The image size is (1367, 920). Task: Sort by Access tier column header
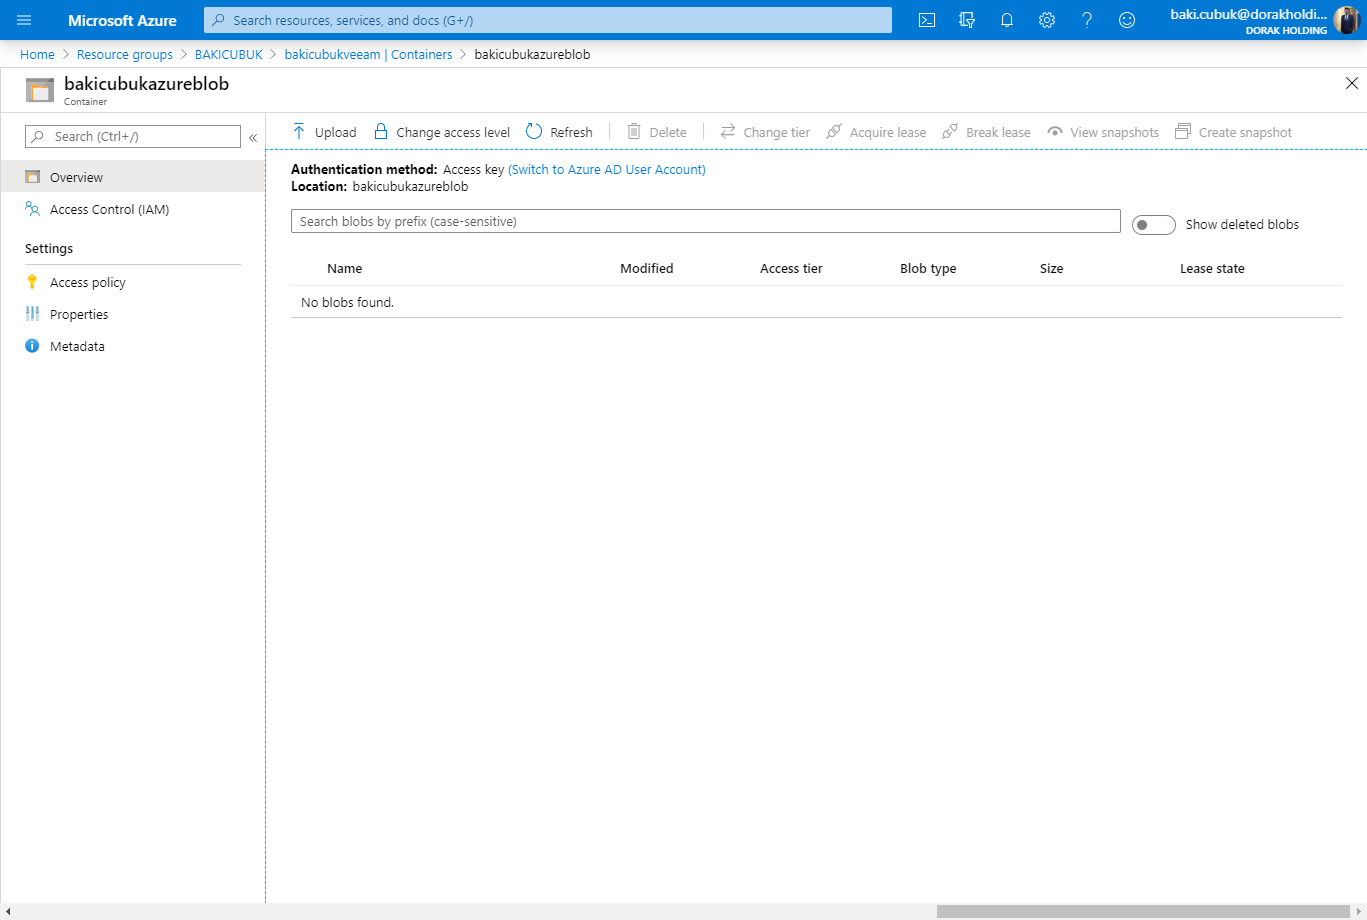coord(791,268)
